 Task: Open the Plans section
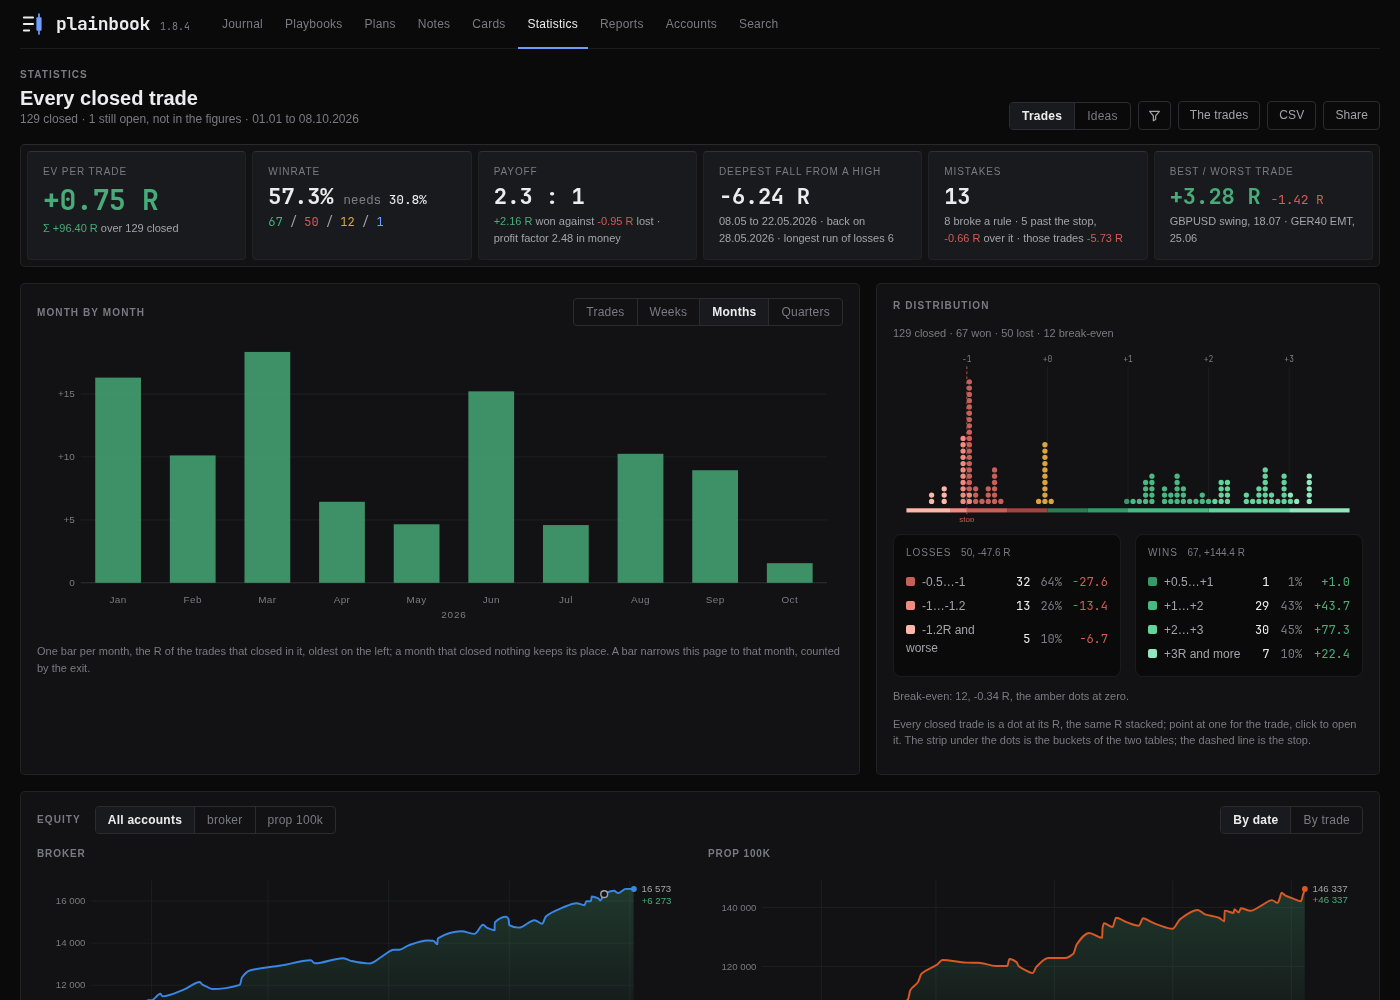(x=380, y=24)
